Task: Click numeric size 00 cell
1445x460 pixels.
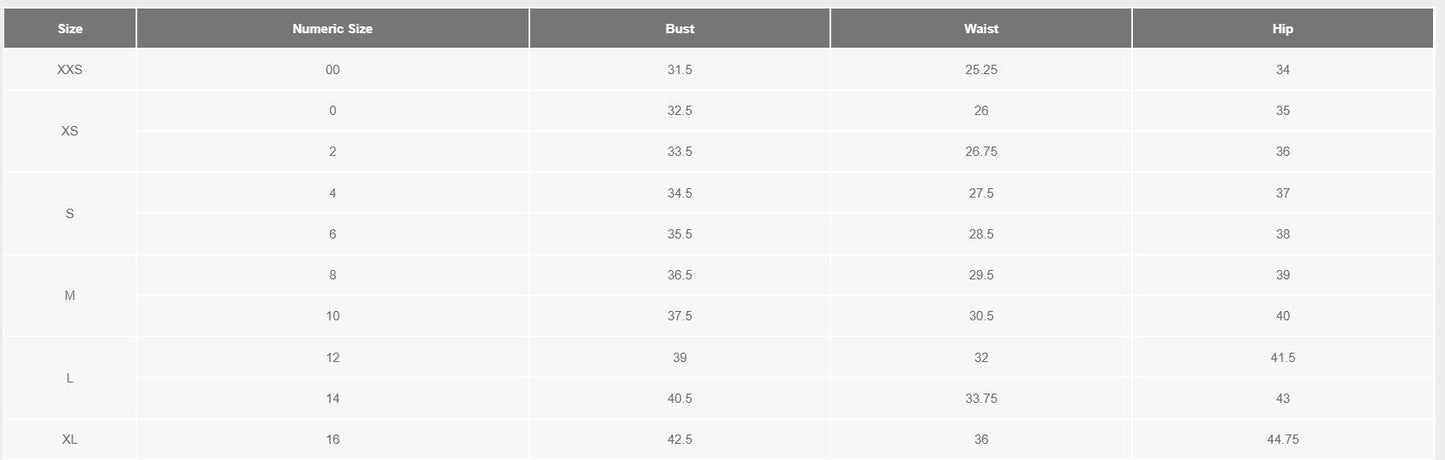Action: pos(332,70)
